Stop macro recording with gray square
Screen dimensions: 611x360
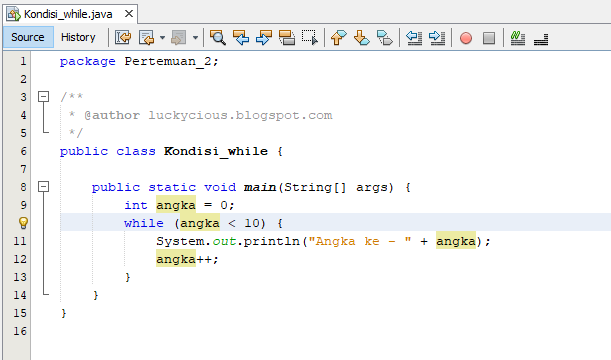(x=489, y=38)
